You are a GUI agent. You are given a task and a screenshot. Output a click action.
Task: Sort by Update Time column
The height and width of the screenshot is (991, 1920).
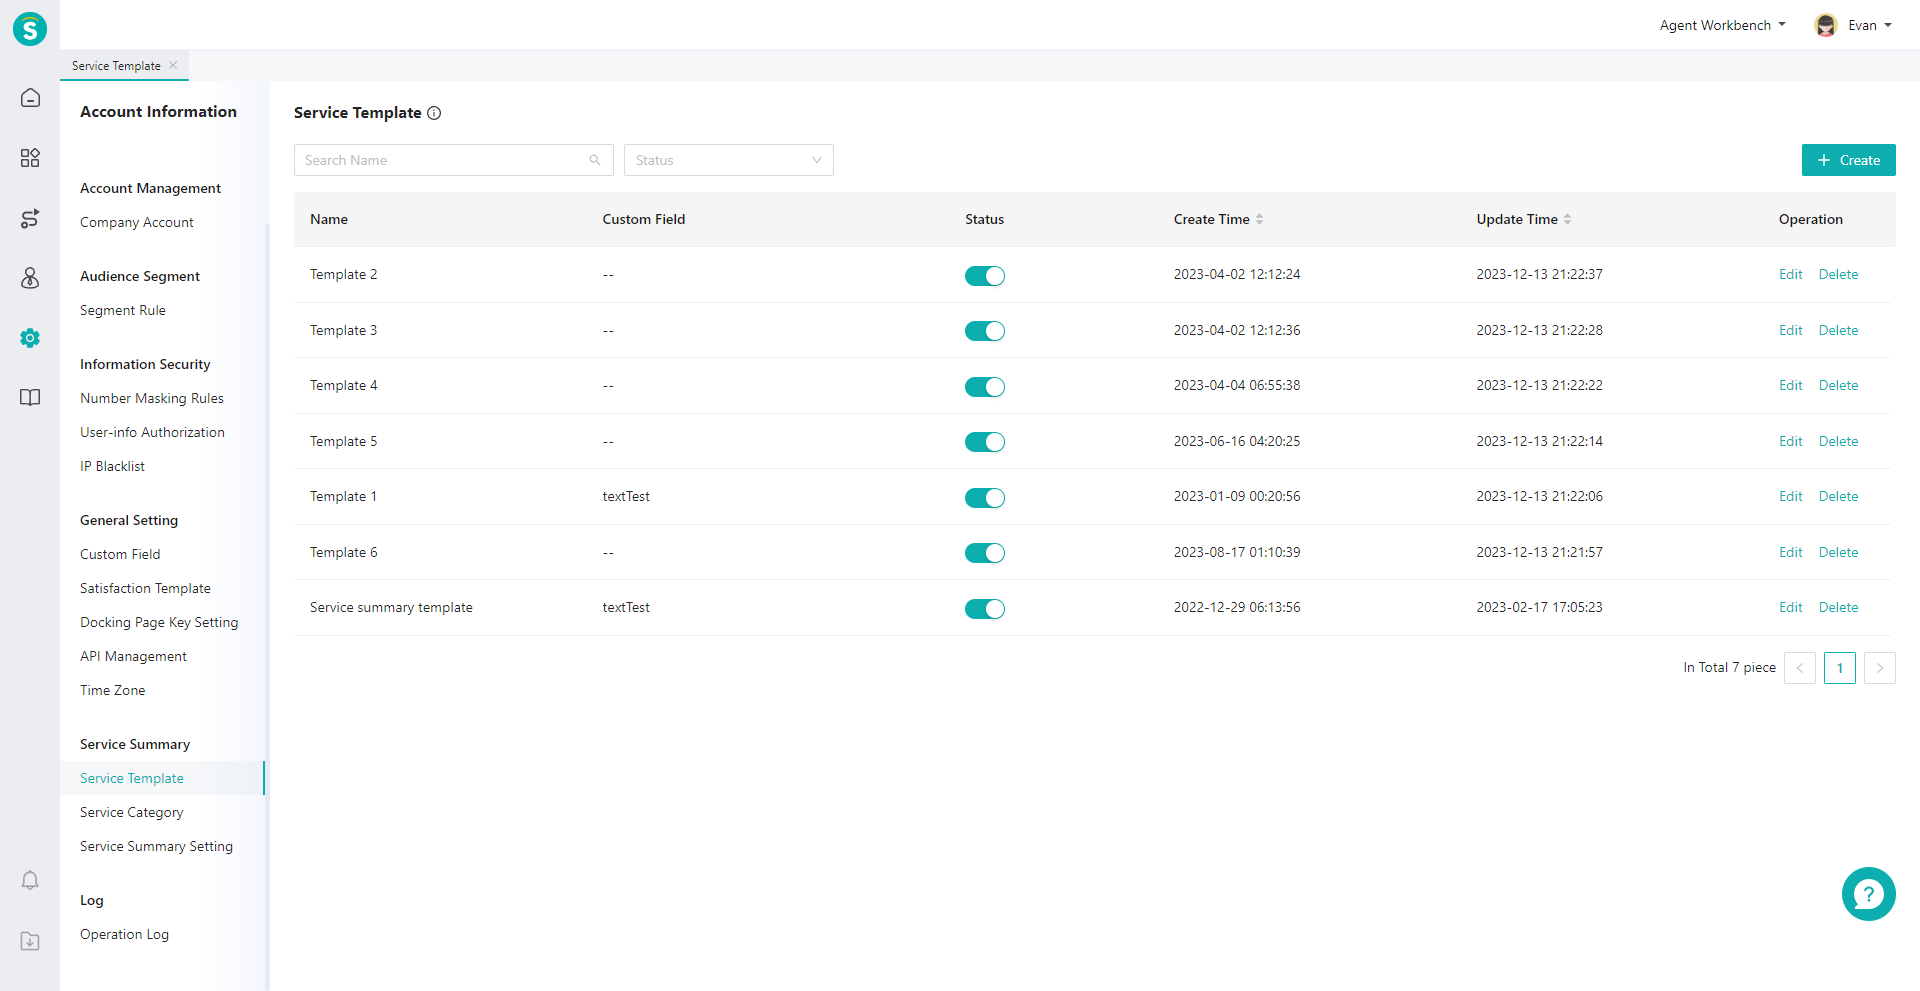point(1568,219)
